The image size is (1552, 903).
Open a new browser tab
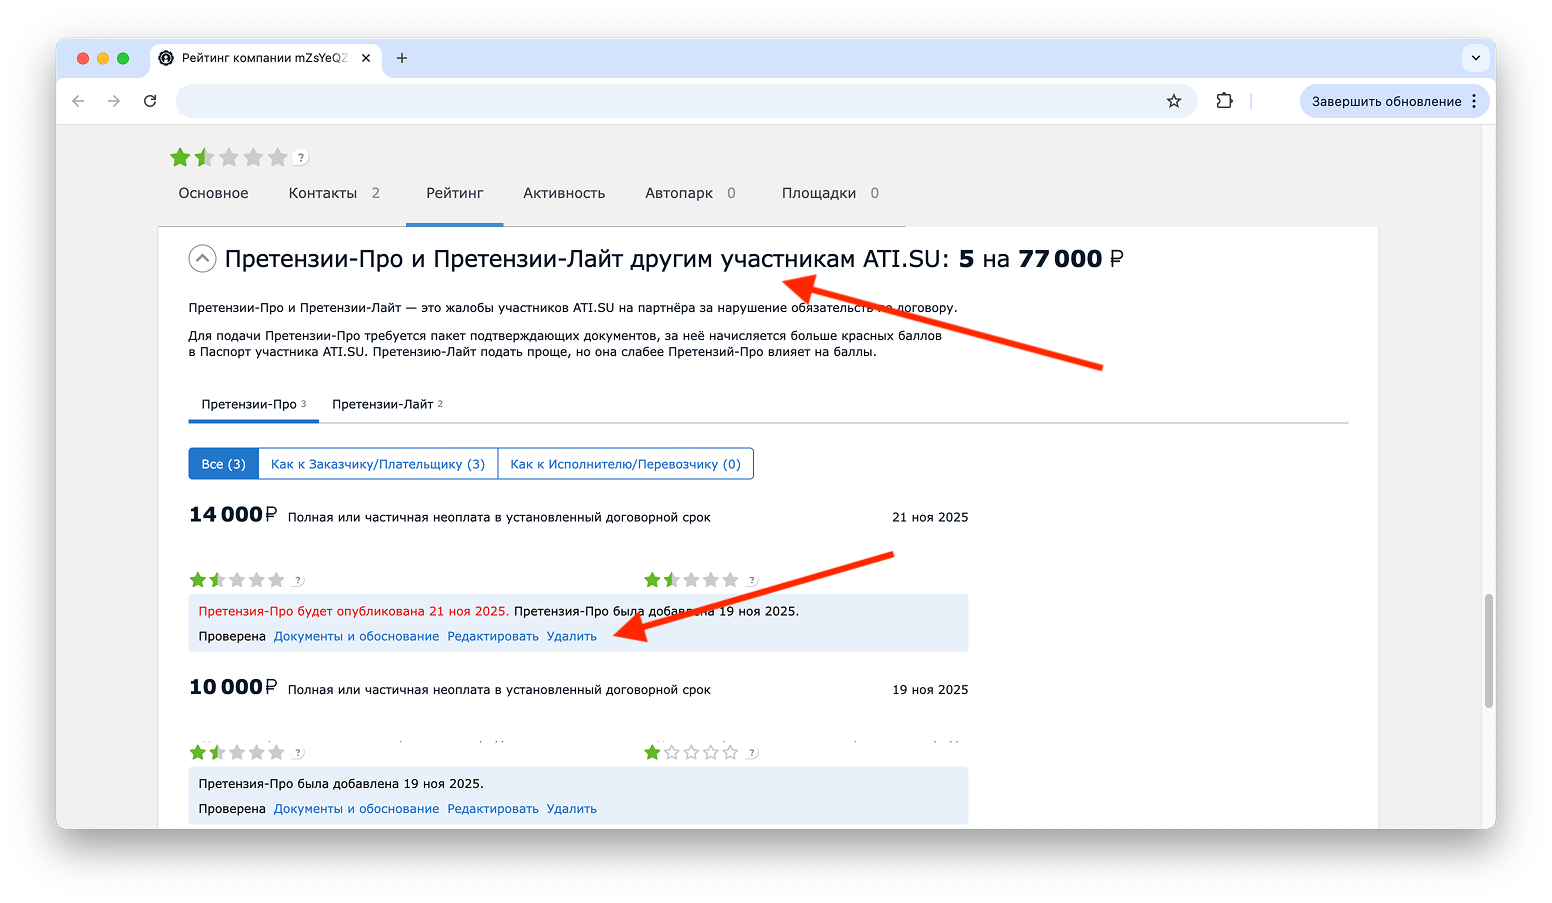tap(402, 58)
